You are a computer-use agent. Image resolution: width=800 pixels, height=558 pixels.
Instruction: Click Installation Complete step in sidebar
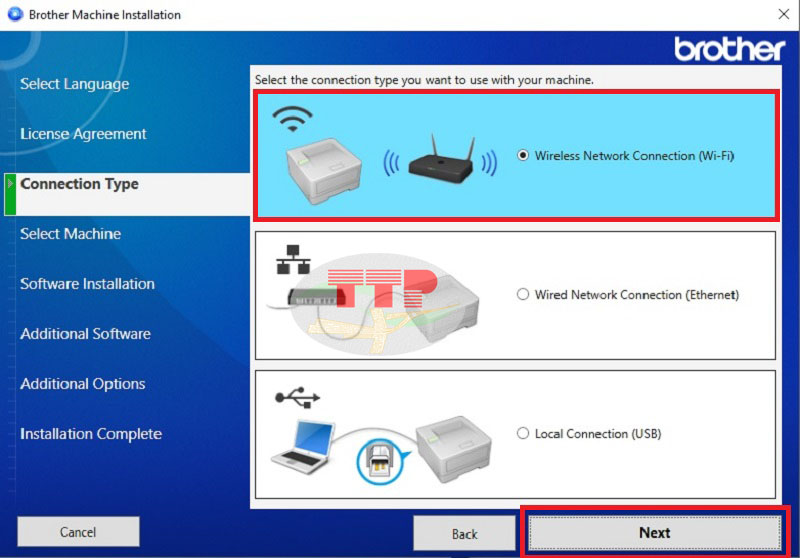click(x=91, y=434)
